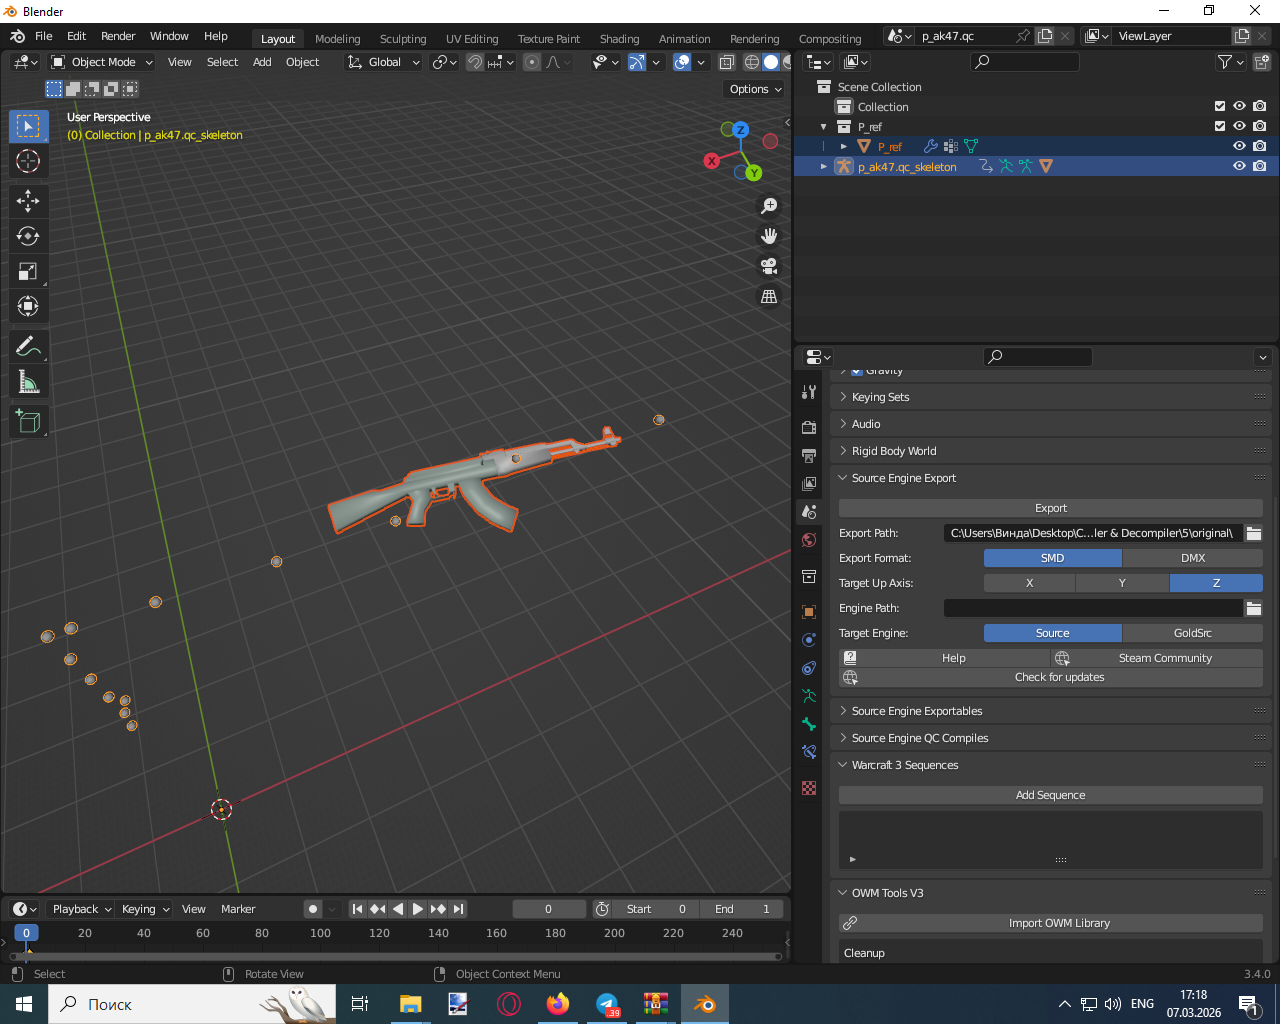Screen dimensions: 1280x1024
Task: Choose the Measure tool
Action: 28,382
